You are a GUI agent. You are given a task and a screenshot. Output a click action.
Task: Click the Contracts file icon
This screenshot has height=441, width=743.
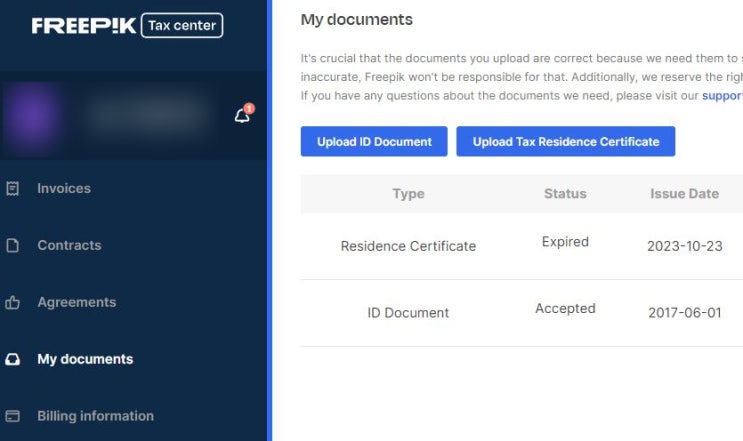pyautogui.click(x=13, y=245)
